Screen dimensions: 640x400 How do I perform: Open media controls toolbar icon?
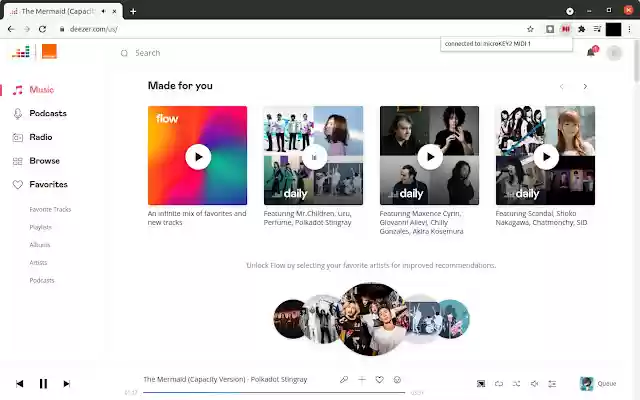coord(597,29)
